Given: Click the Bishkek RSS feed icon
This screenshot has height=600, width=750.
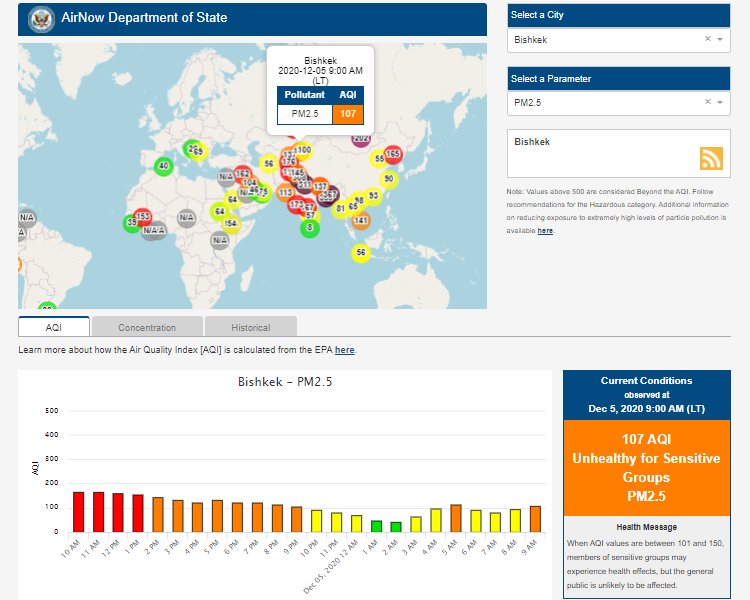Looking at the screenshot, I should pyautogui.click(x=711, y=158).
